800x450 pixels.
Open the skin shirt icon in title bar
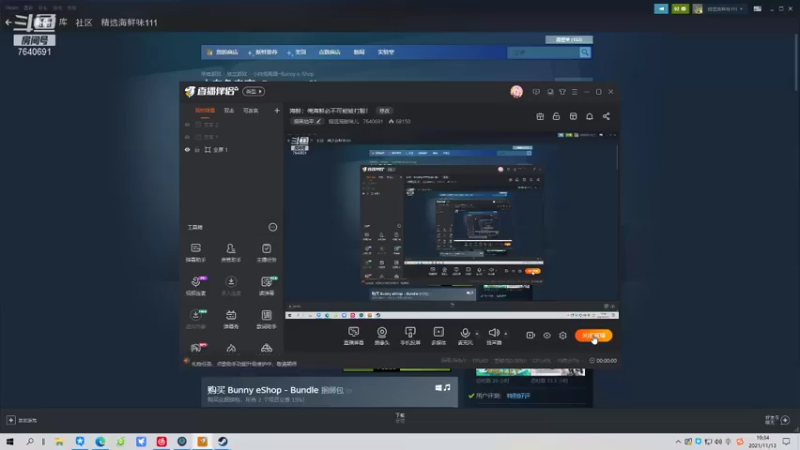pos(562,92)
